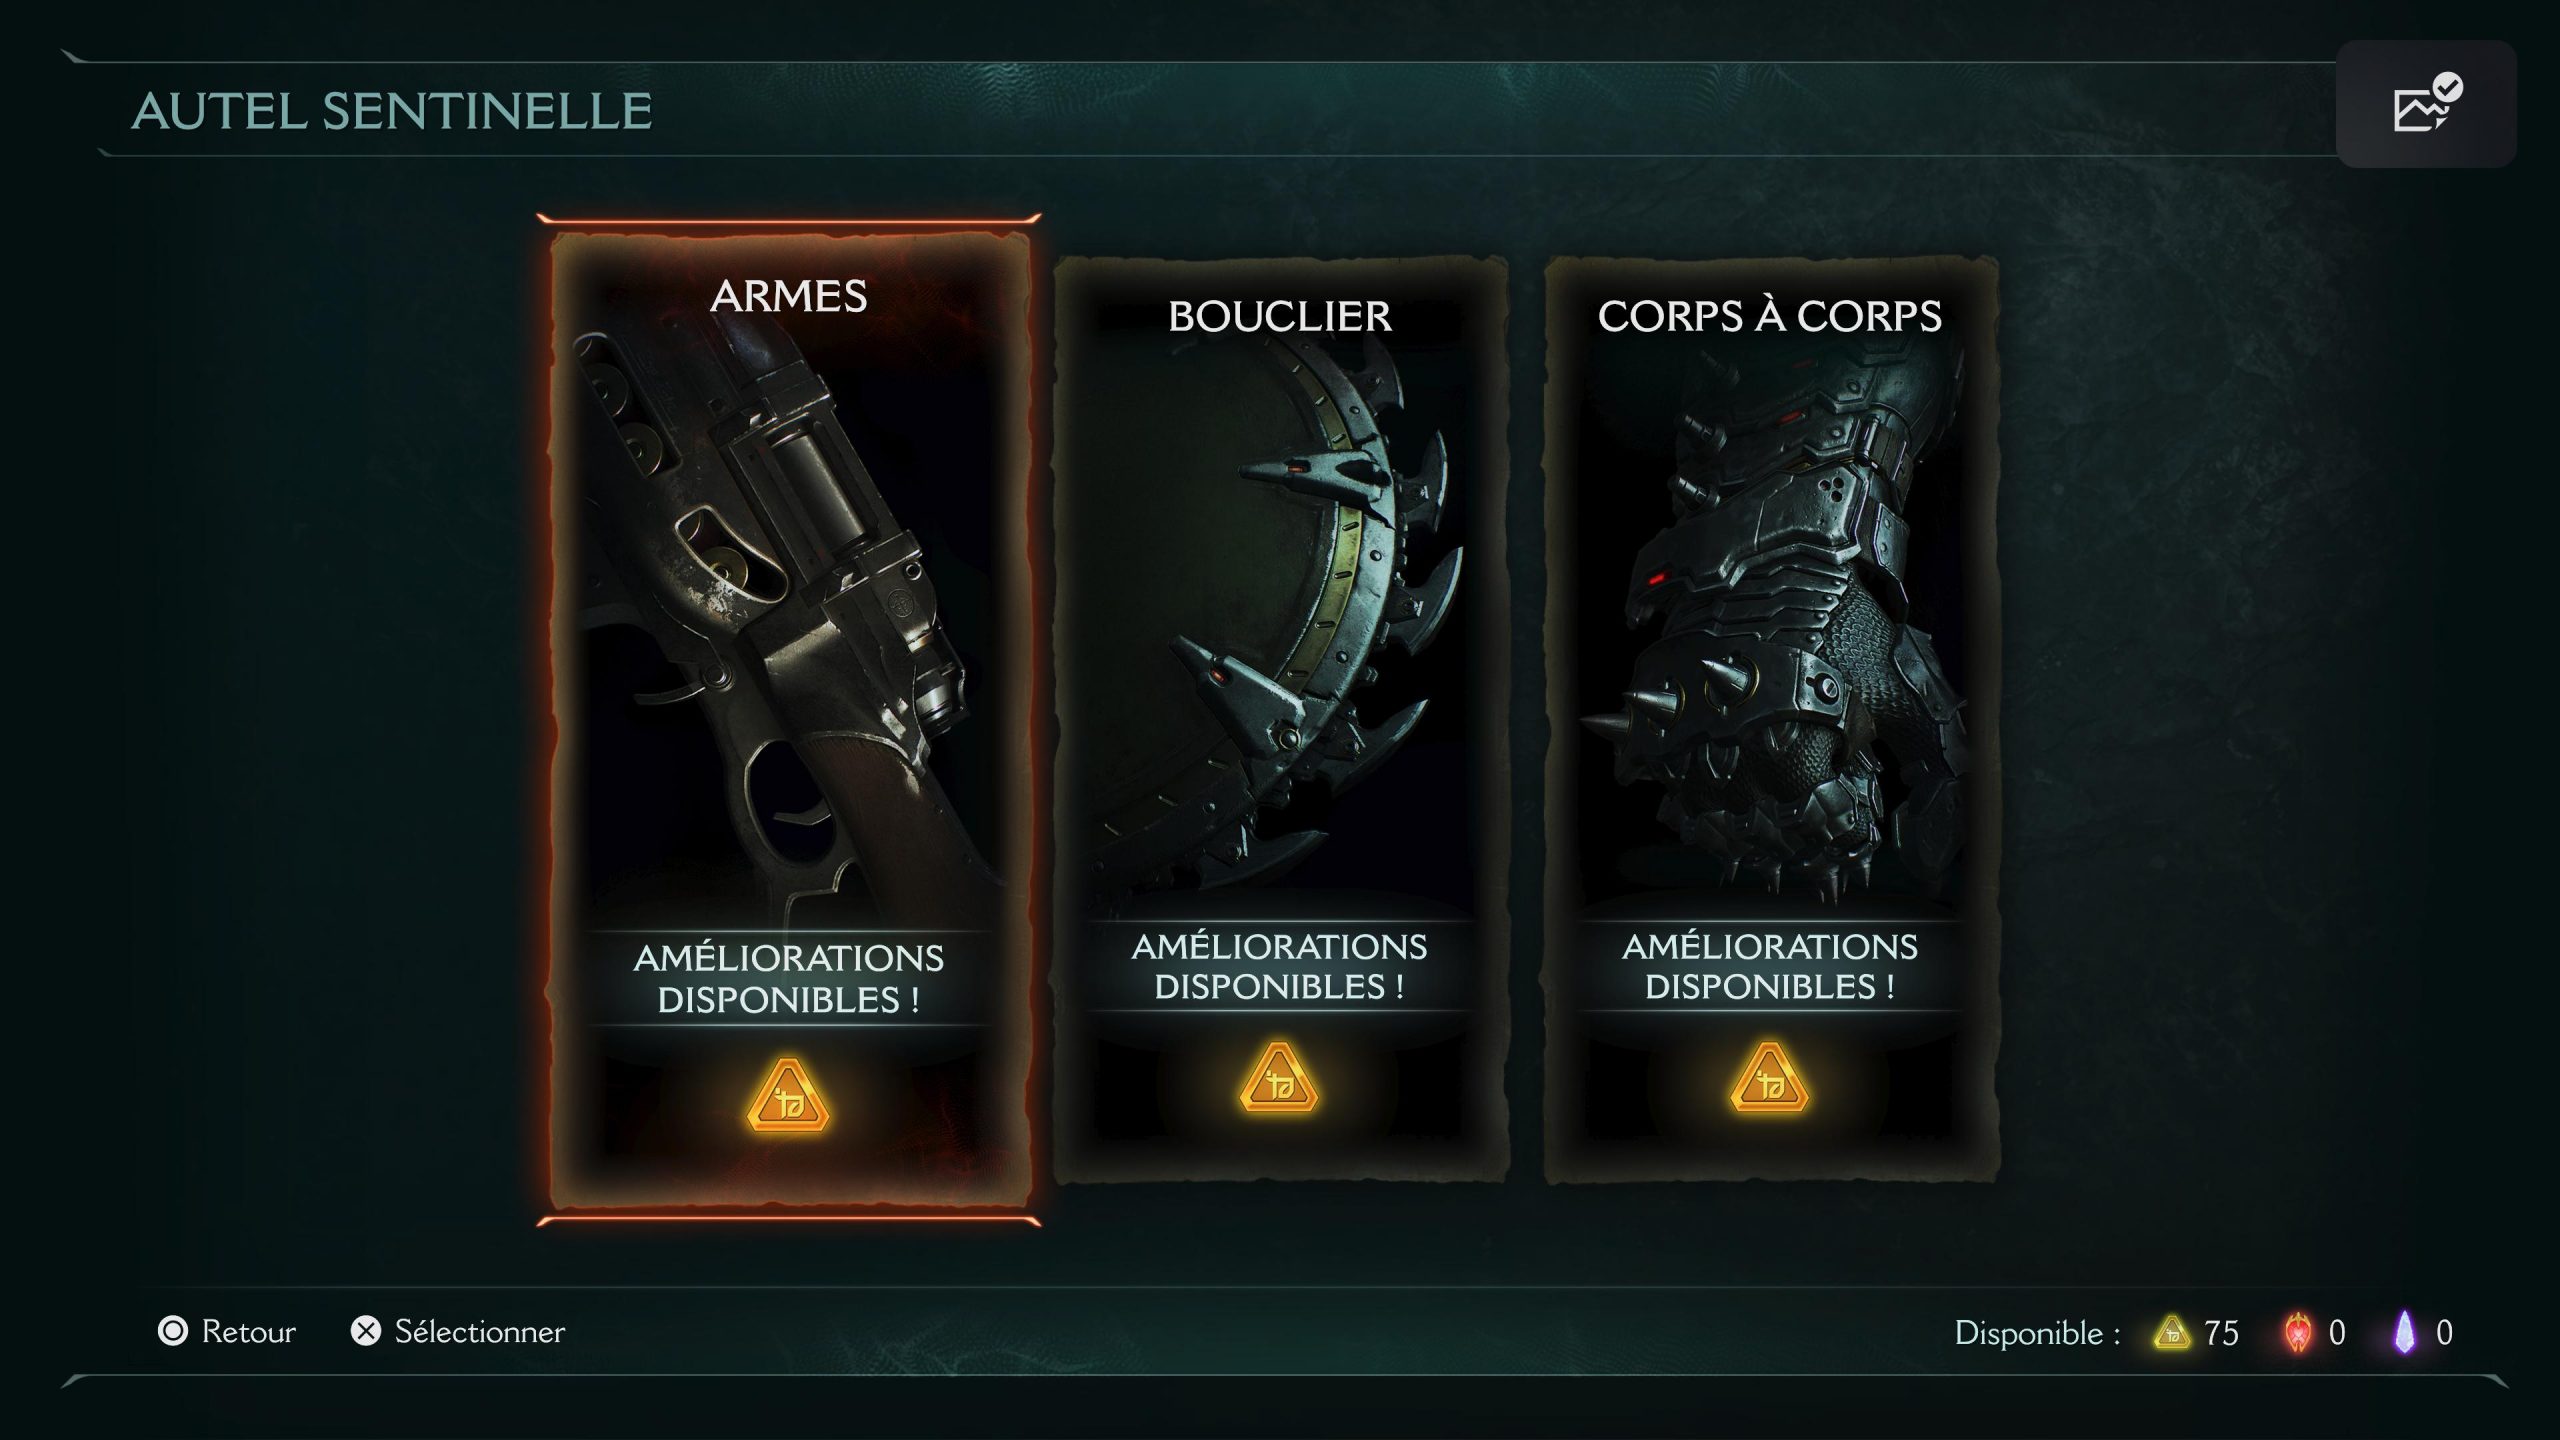
Task: Click Améliorations disponibles under Armes
Action: (x=789, y=979)
